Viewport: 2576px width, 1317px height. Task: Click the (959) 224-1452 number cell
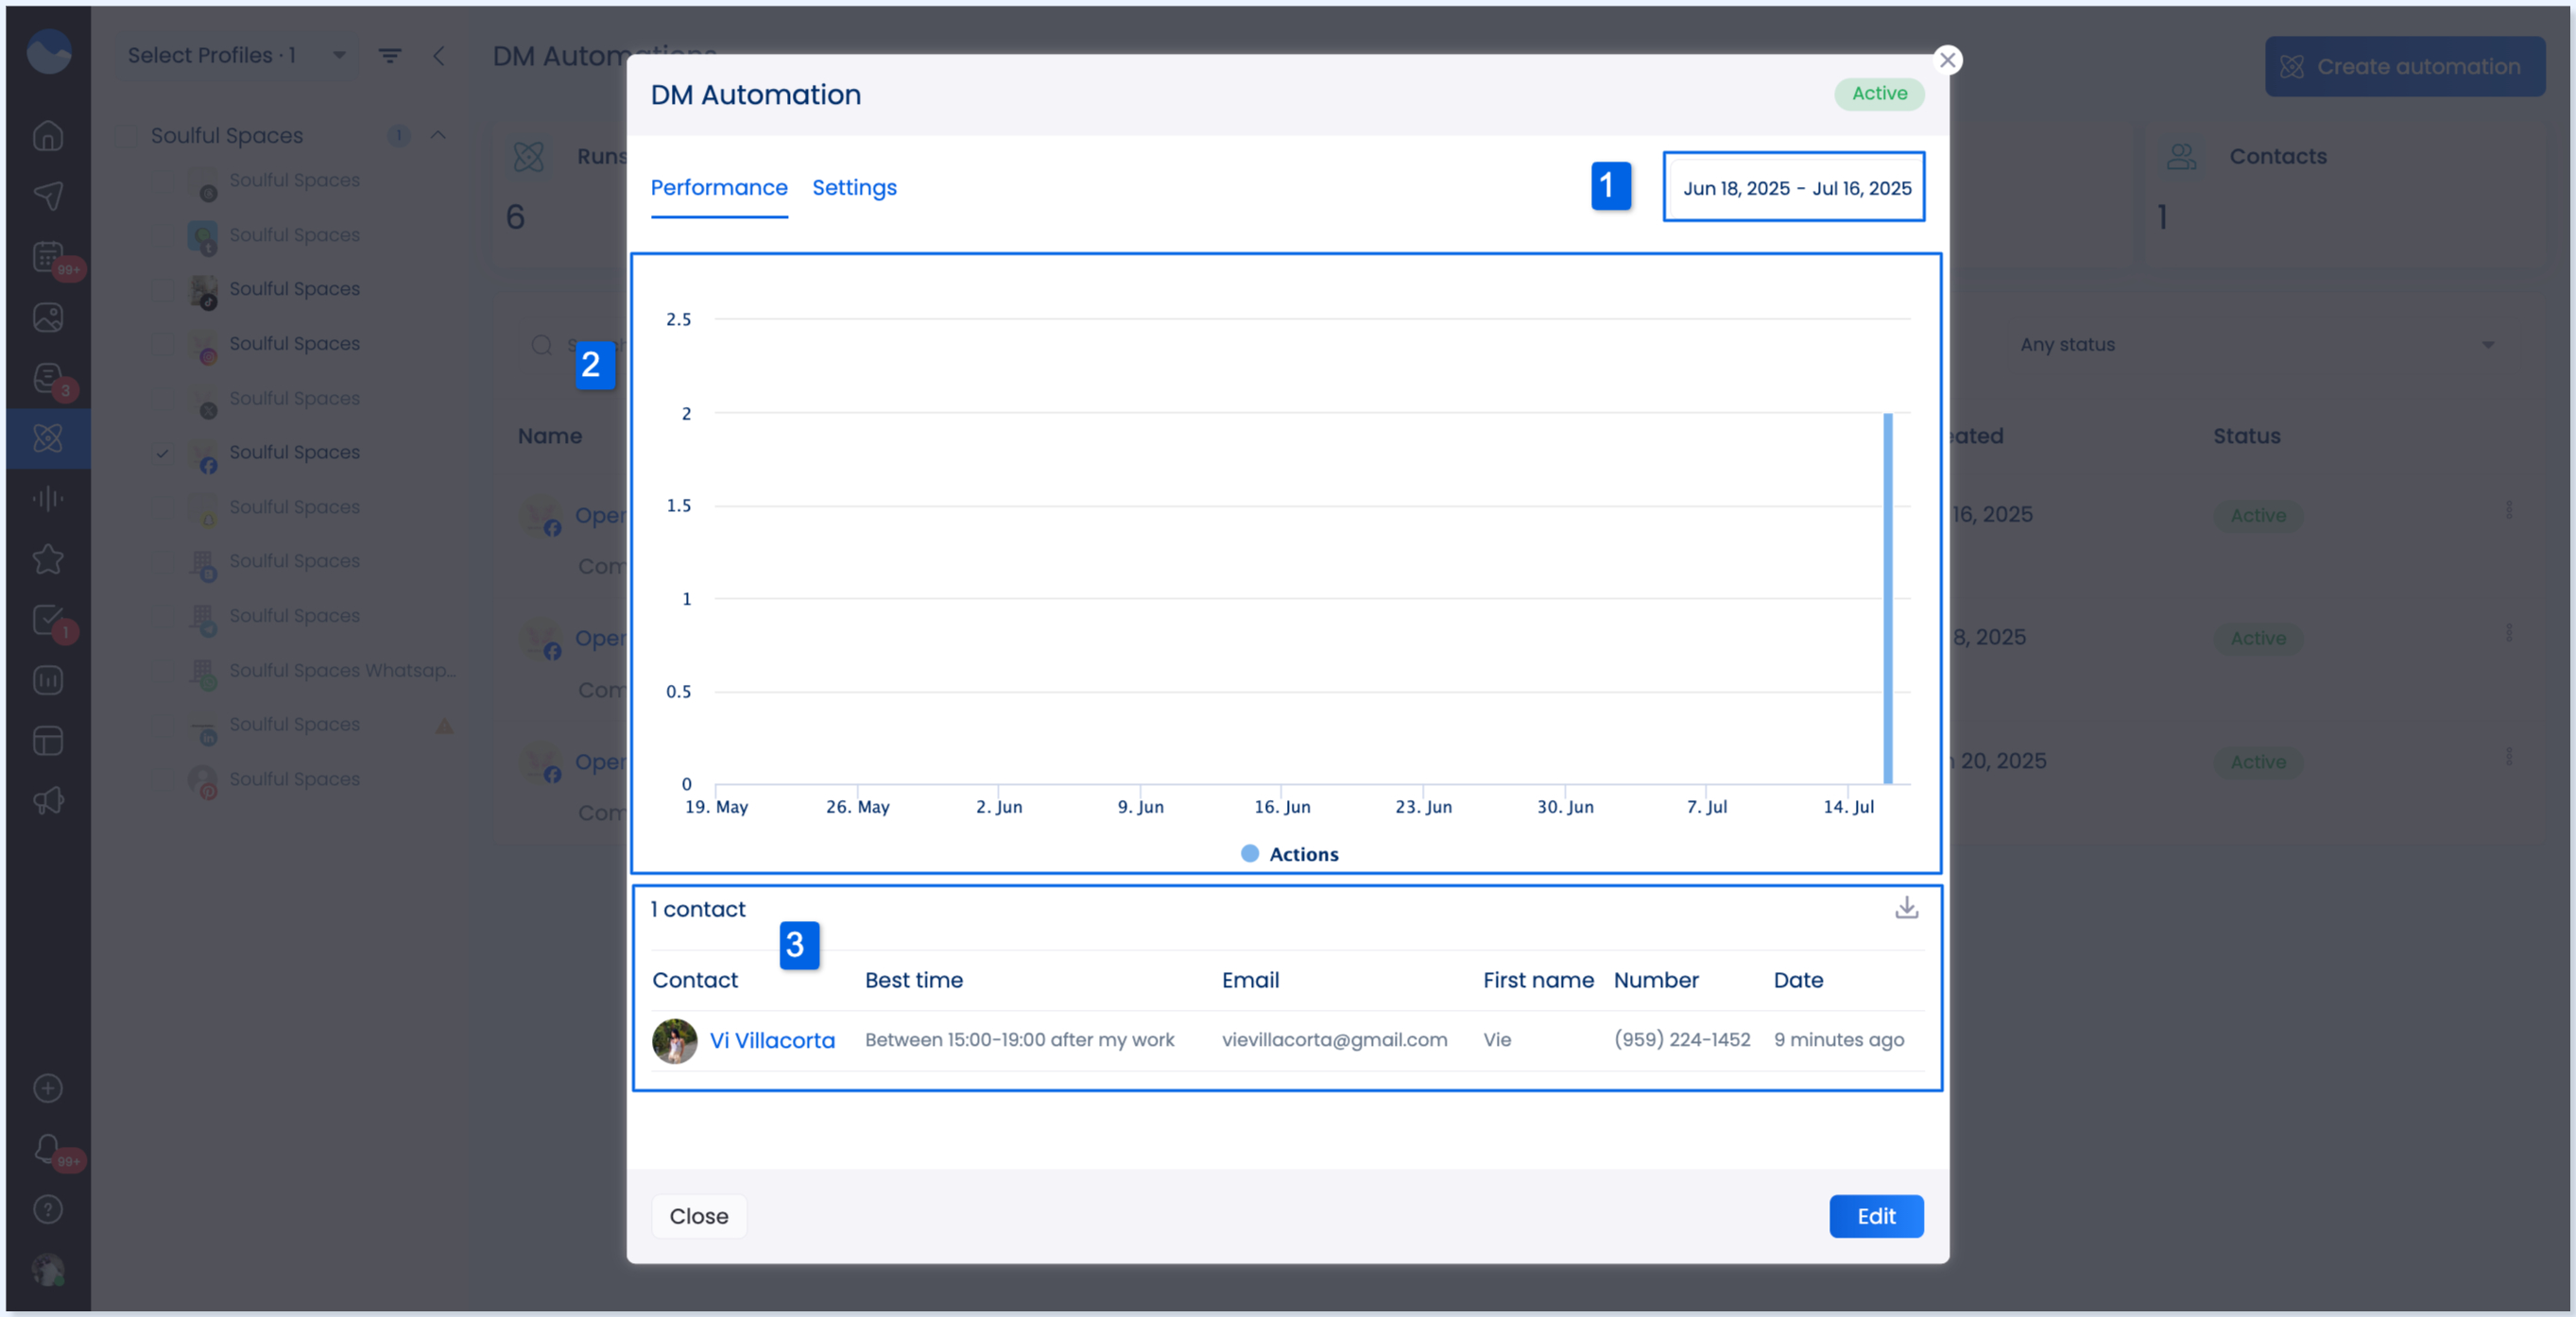(x=1682, y=1040)
